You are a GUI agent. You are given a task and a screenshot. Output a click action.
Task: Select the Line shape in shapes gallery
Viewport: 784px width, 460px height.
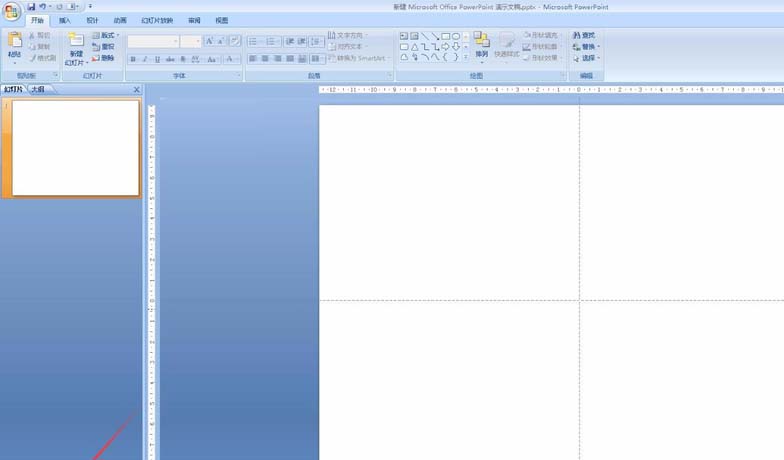425,36
